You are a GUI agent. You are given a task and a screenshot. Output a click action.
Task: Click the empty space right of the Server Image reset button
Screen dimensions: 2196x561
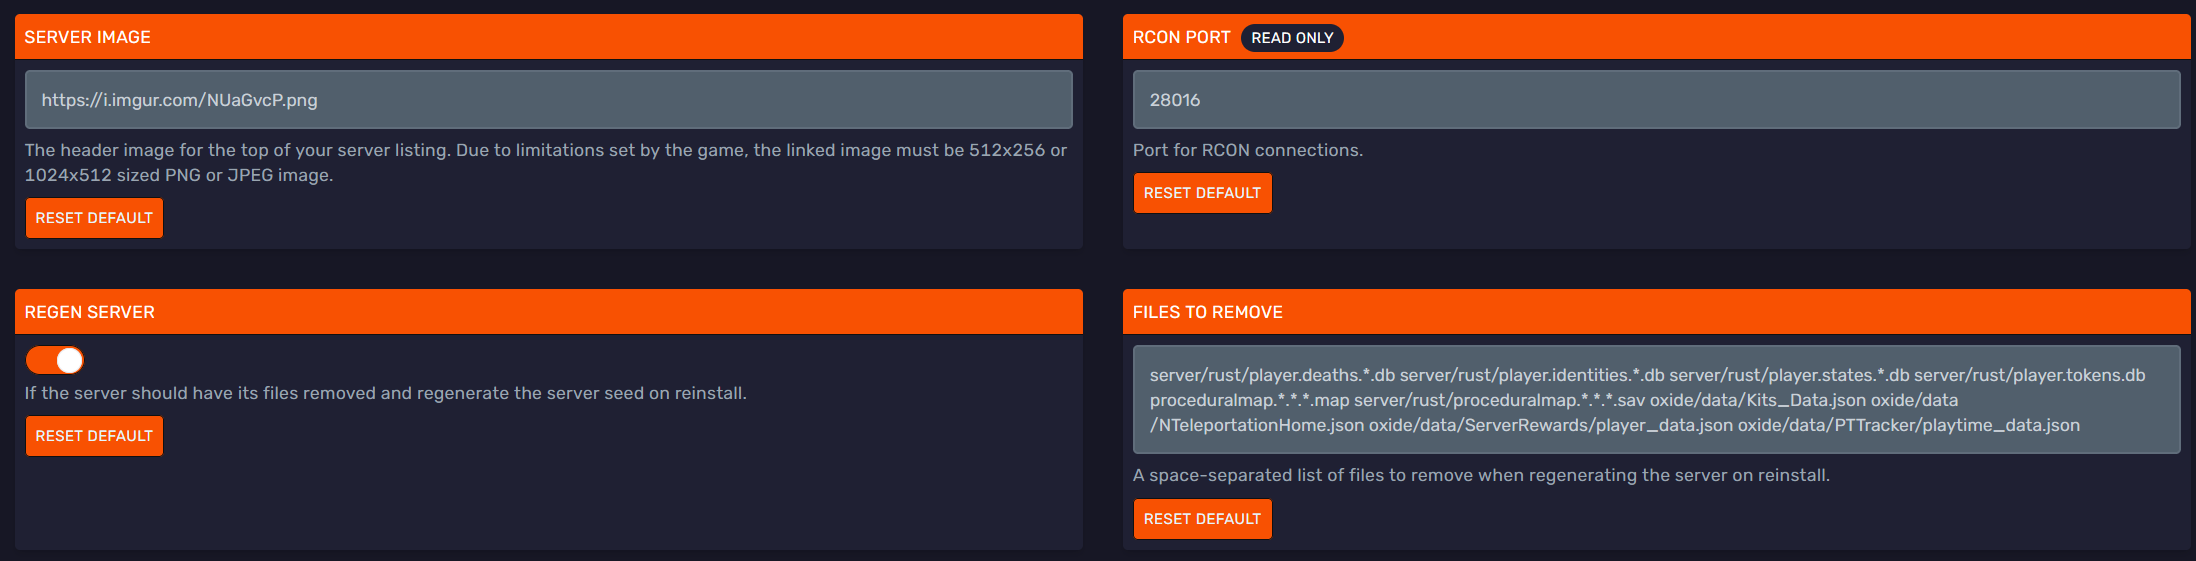(600, 218)
